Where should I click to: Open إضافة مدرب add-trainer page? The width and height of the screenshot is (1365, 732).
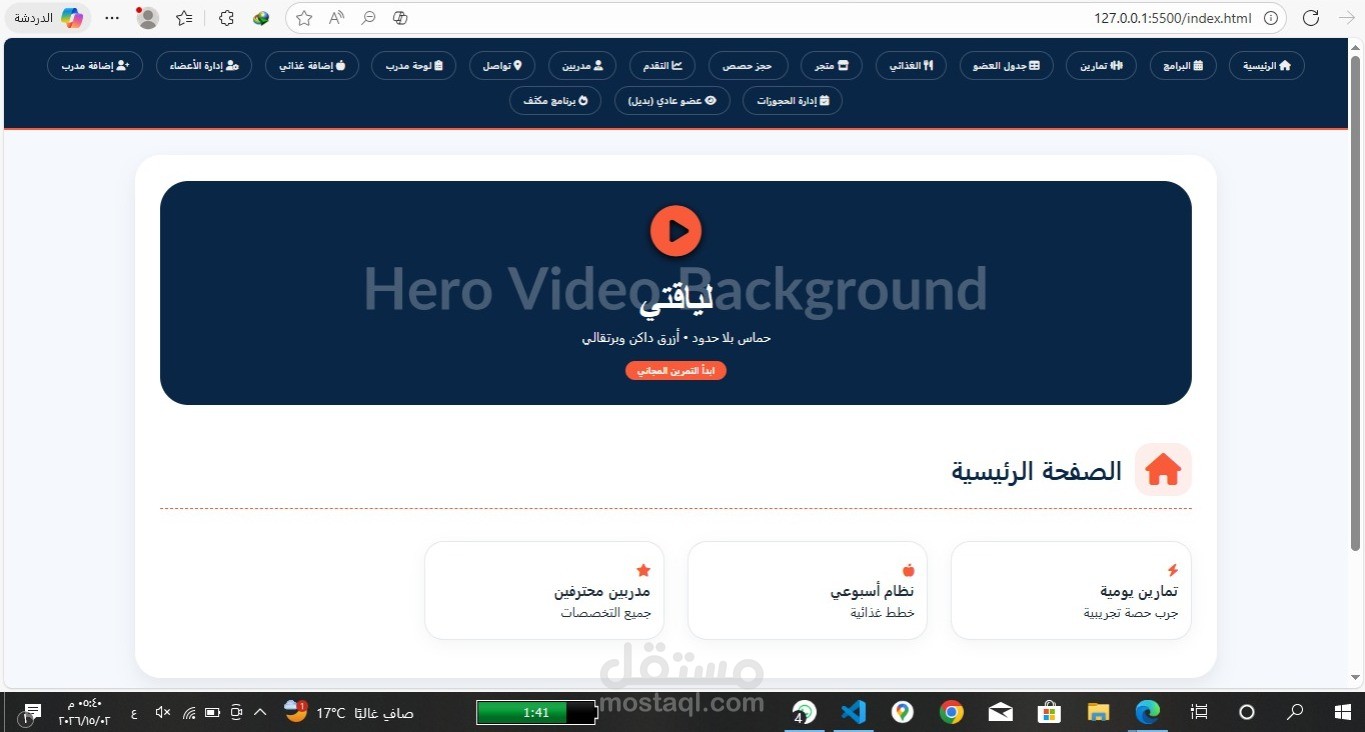tap(95, 65)
